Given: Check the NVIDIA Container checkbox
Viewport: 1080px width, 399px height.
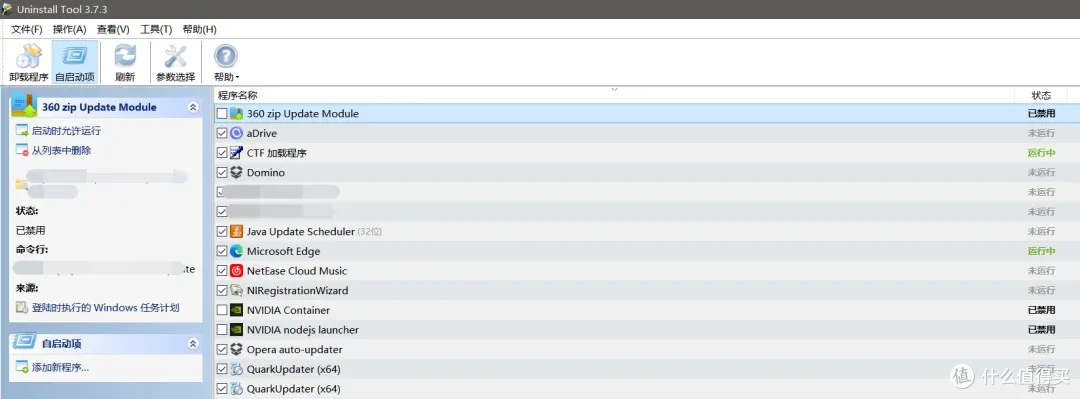Looking at the screenshot, I should 222,310.
